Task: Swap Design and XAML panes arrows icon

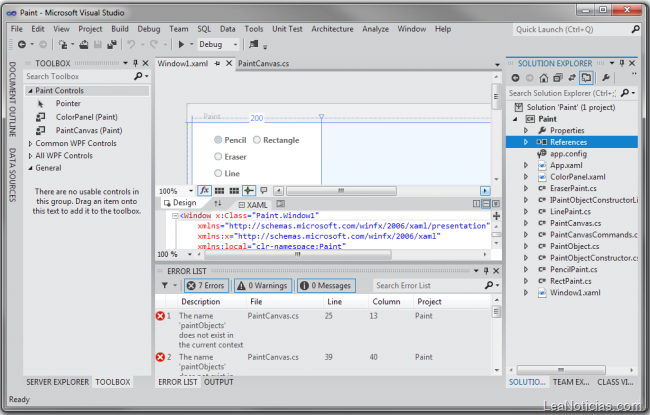Action: click(218, 203)
